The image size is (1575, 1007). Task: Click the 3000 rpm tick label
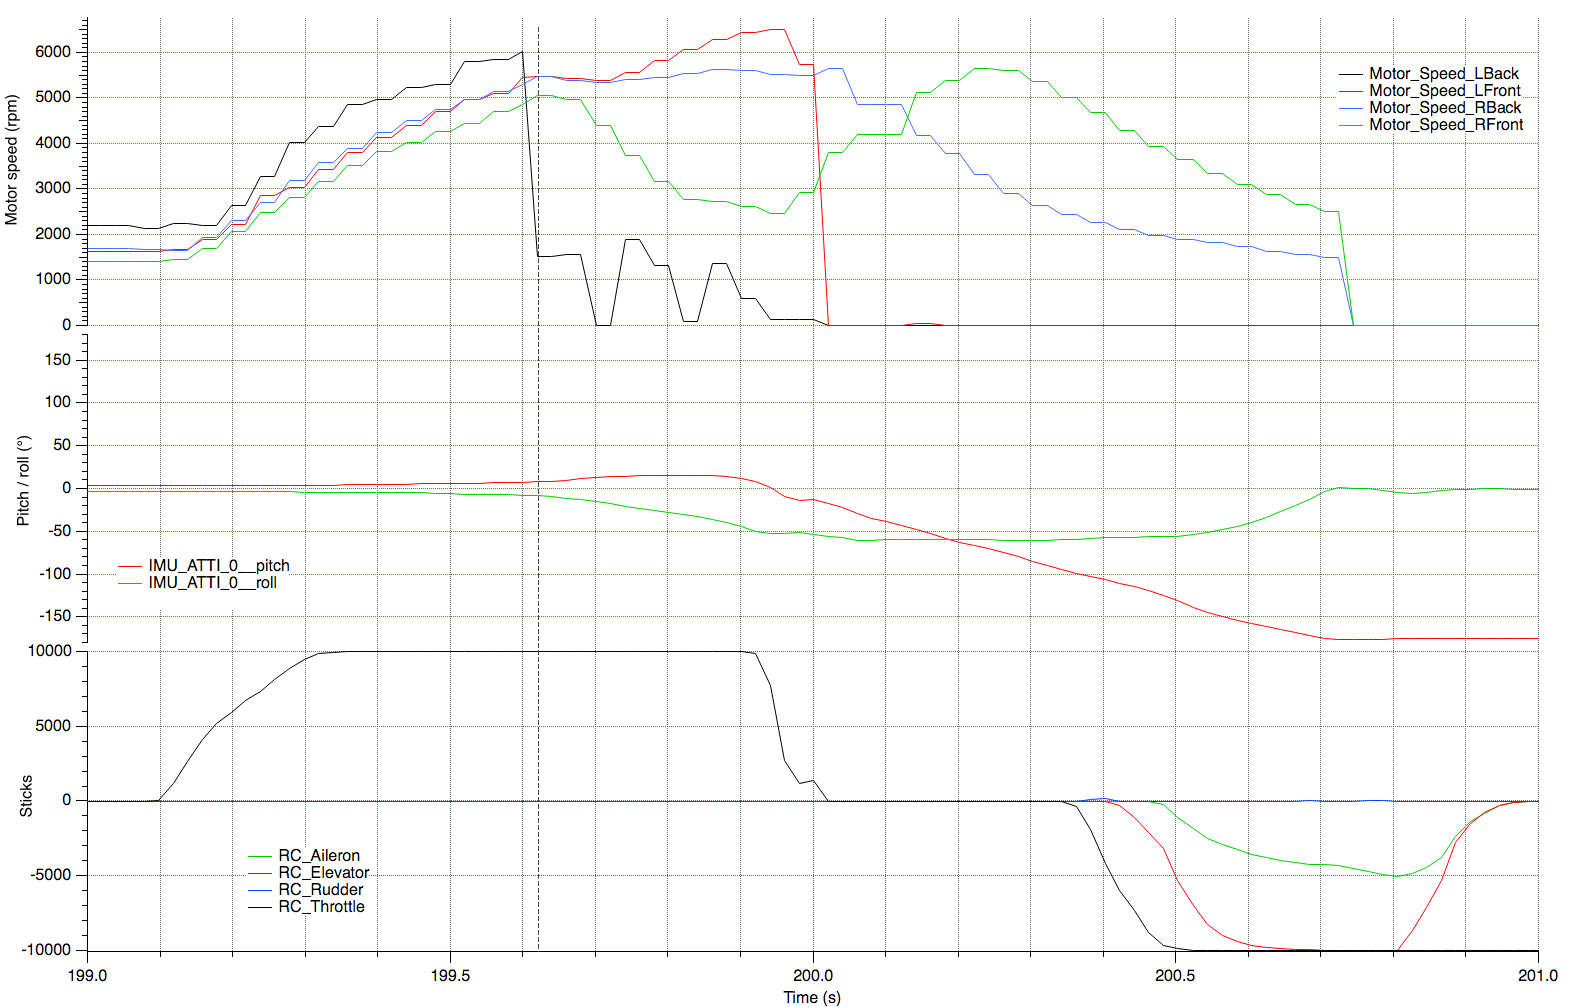pos(53,188)
